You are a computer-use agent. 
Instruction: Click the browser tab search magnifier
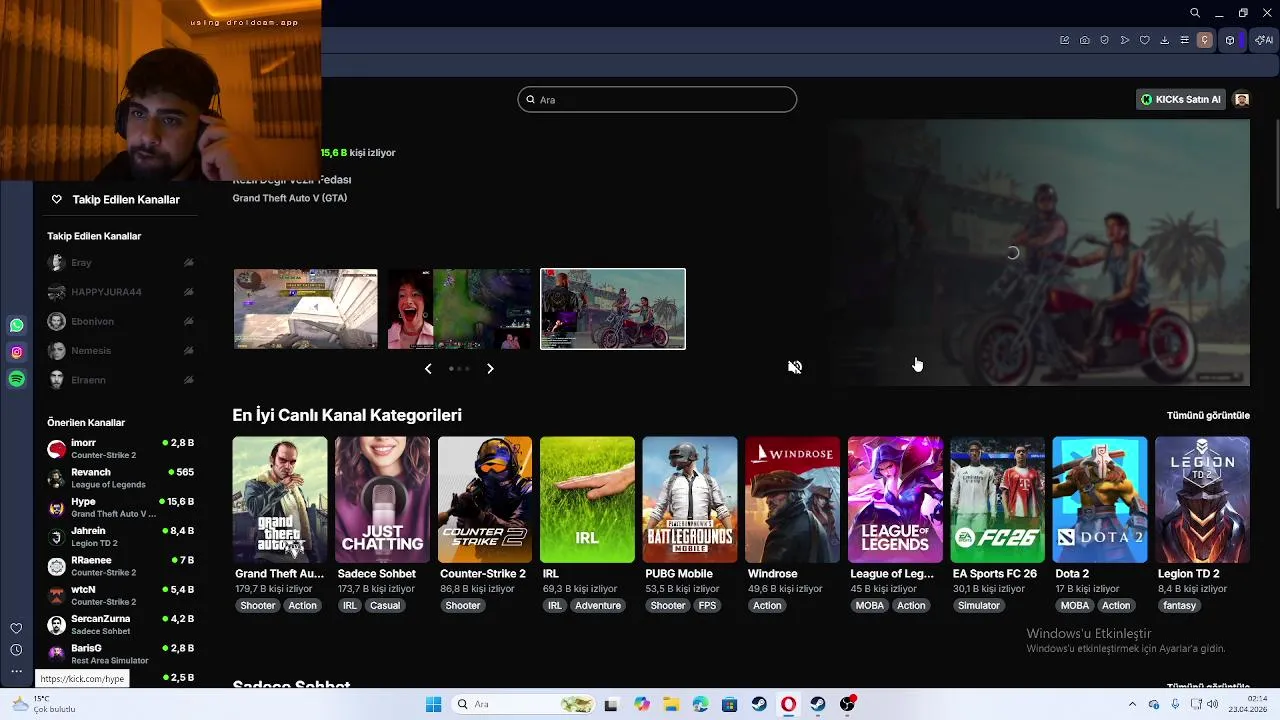(1195, 13)
